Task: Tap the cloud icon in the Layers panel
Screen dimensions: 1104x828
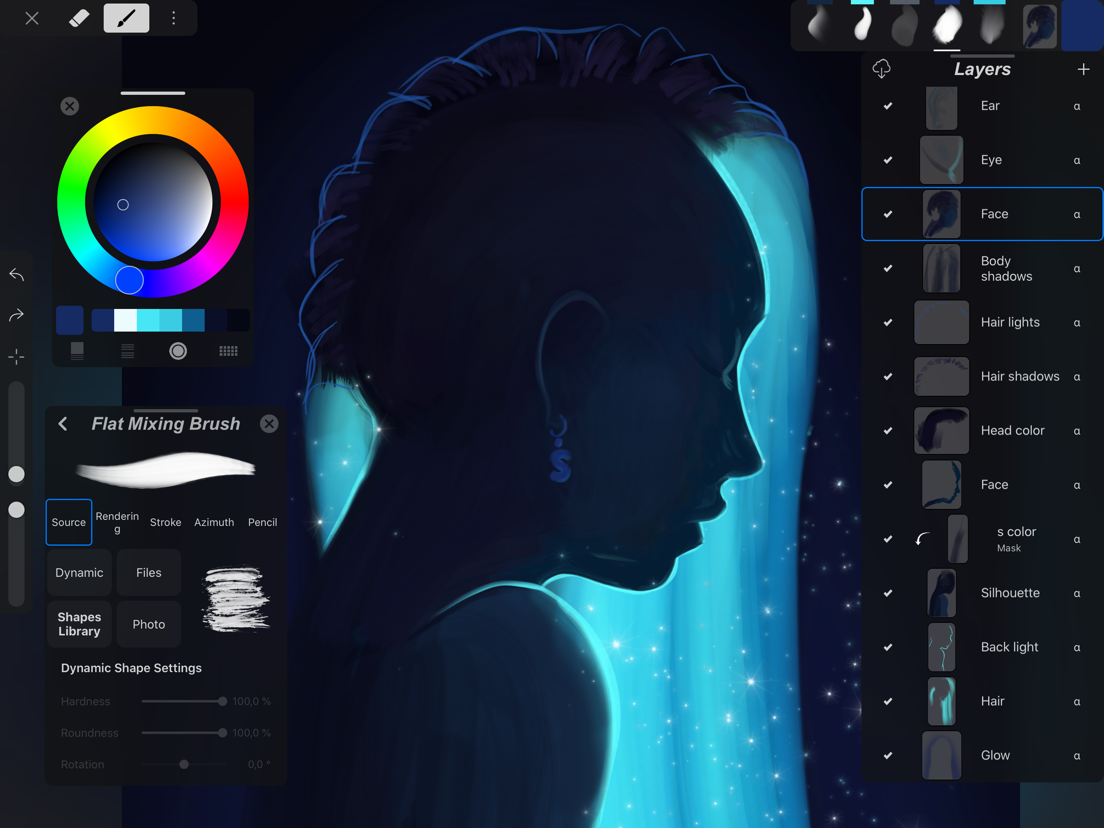Action: pyautogui.click(x=881, y=68)
